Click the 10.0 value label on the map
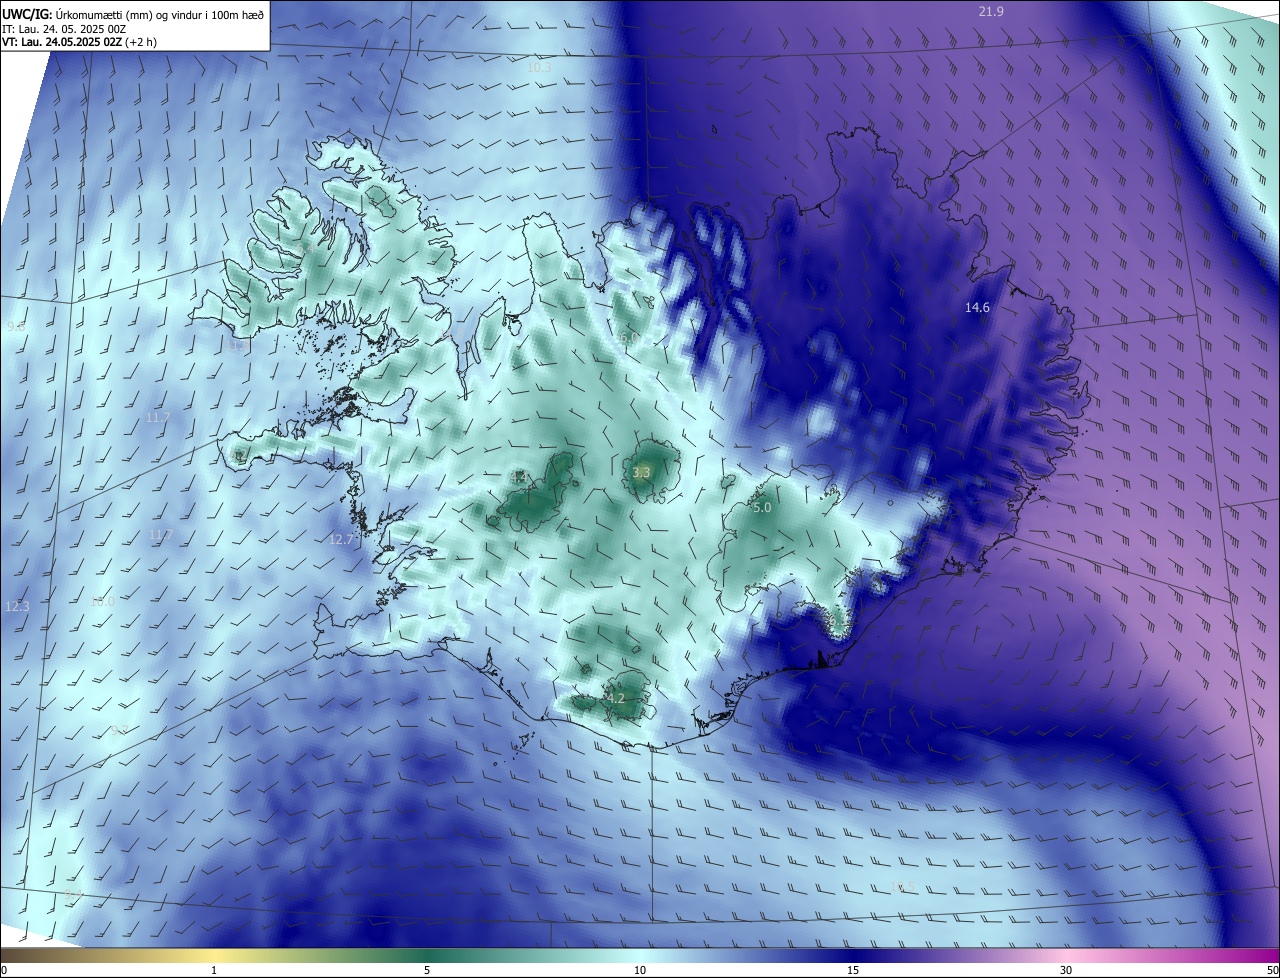 pos(102,601)
